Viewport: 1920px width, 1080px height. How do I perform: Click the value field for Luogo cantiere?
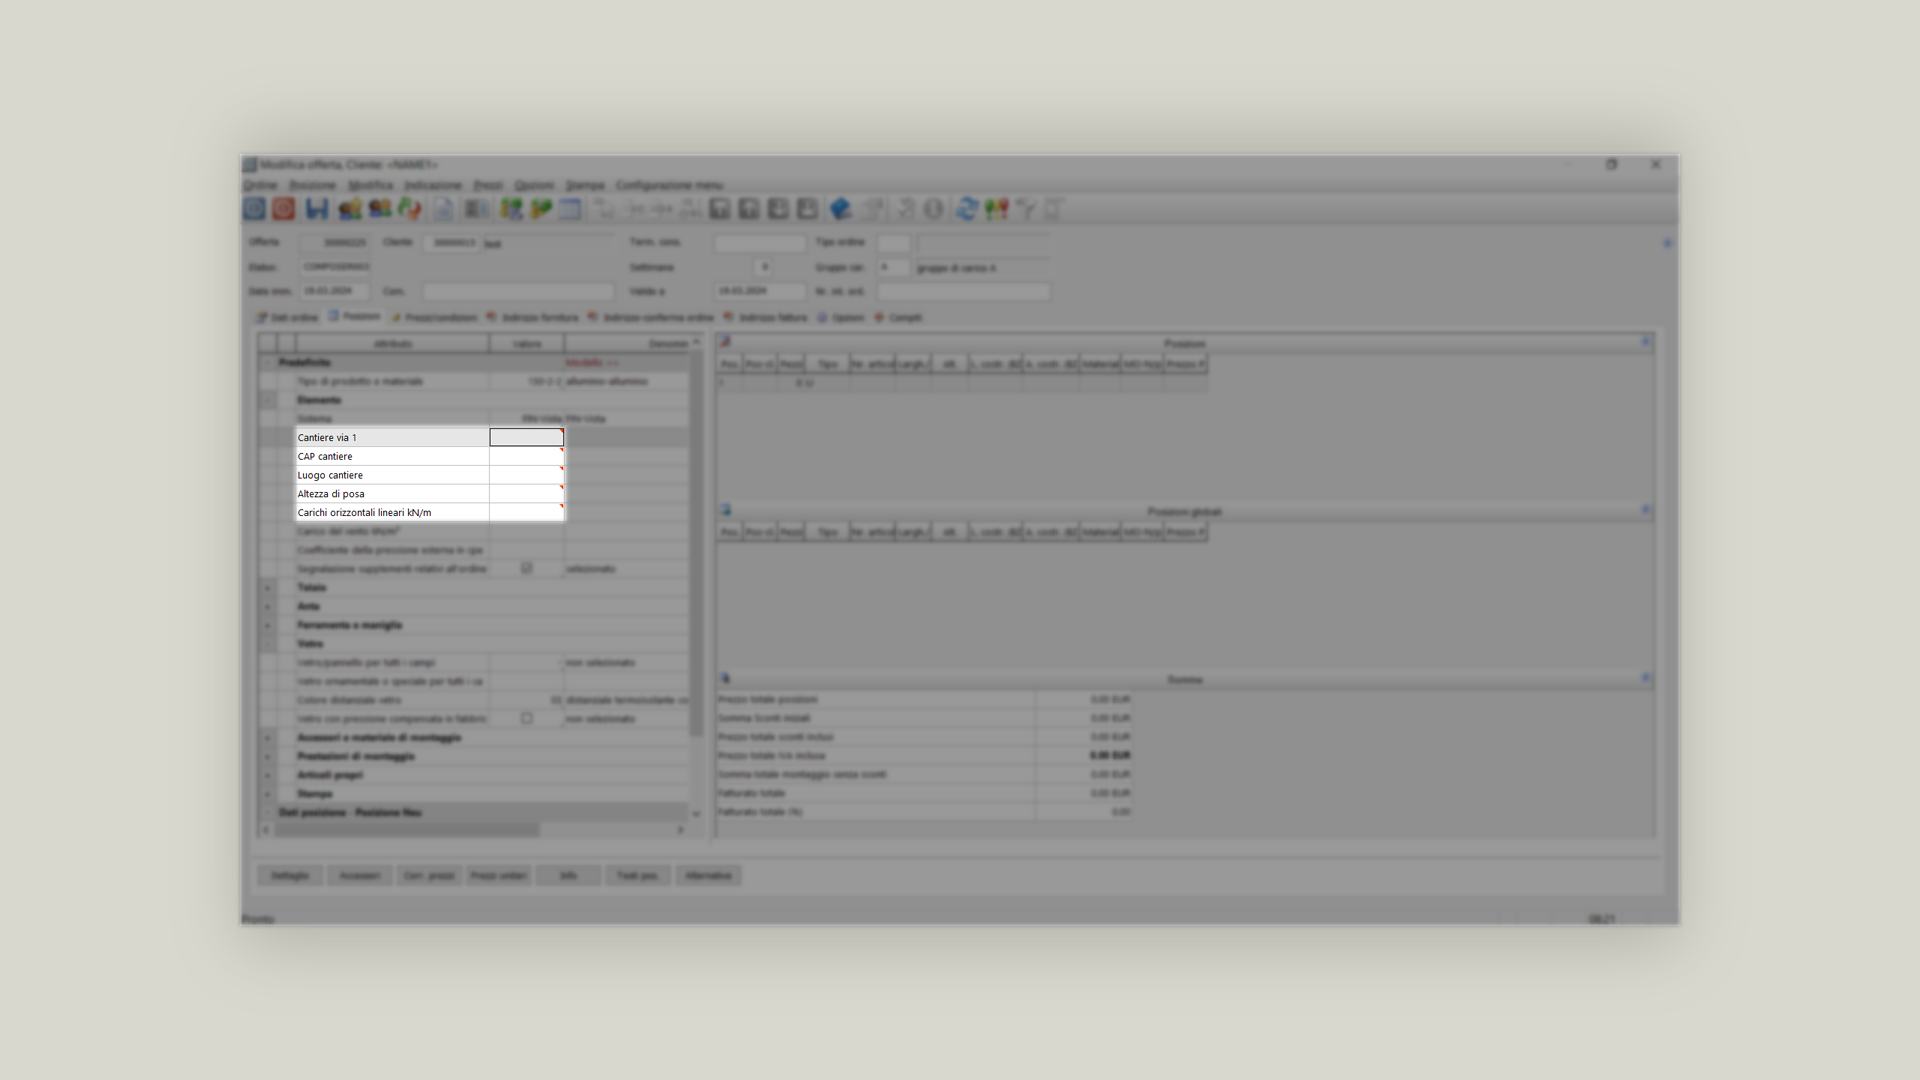point(527,475)
